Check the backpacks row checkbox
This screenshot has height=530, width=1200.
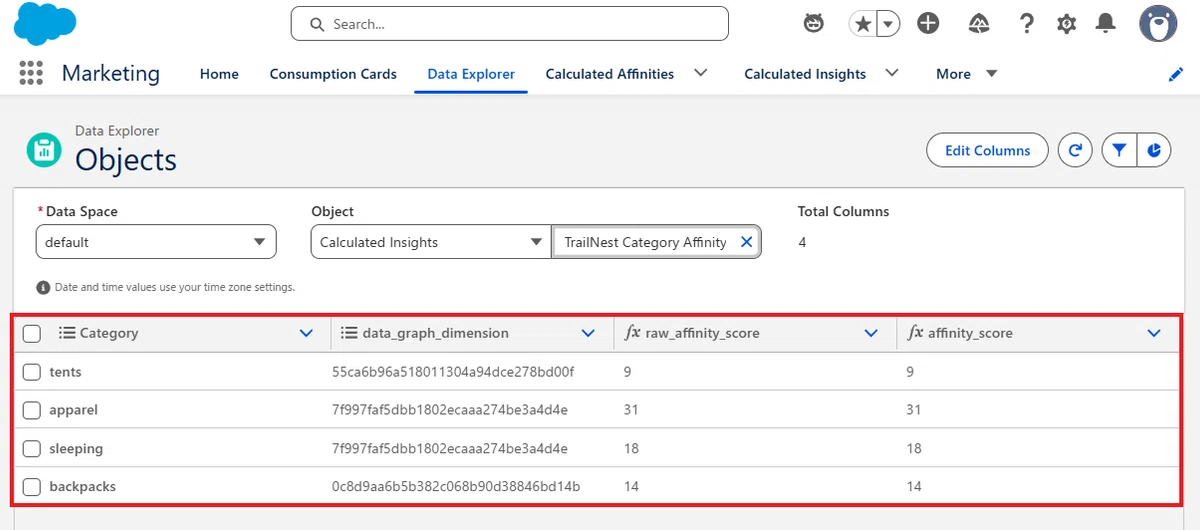coord(31,487)
